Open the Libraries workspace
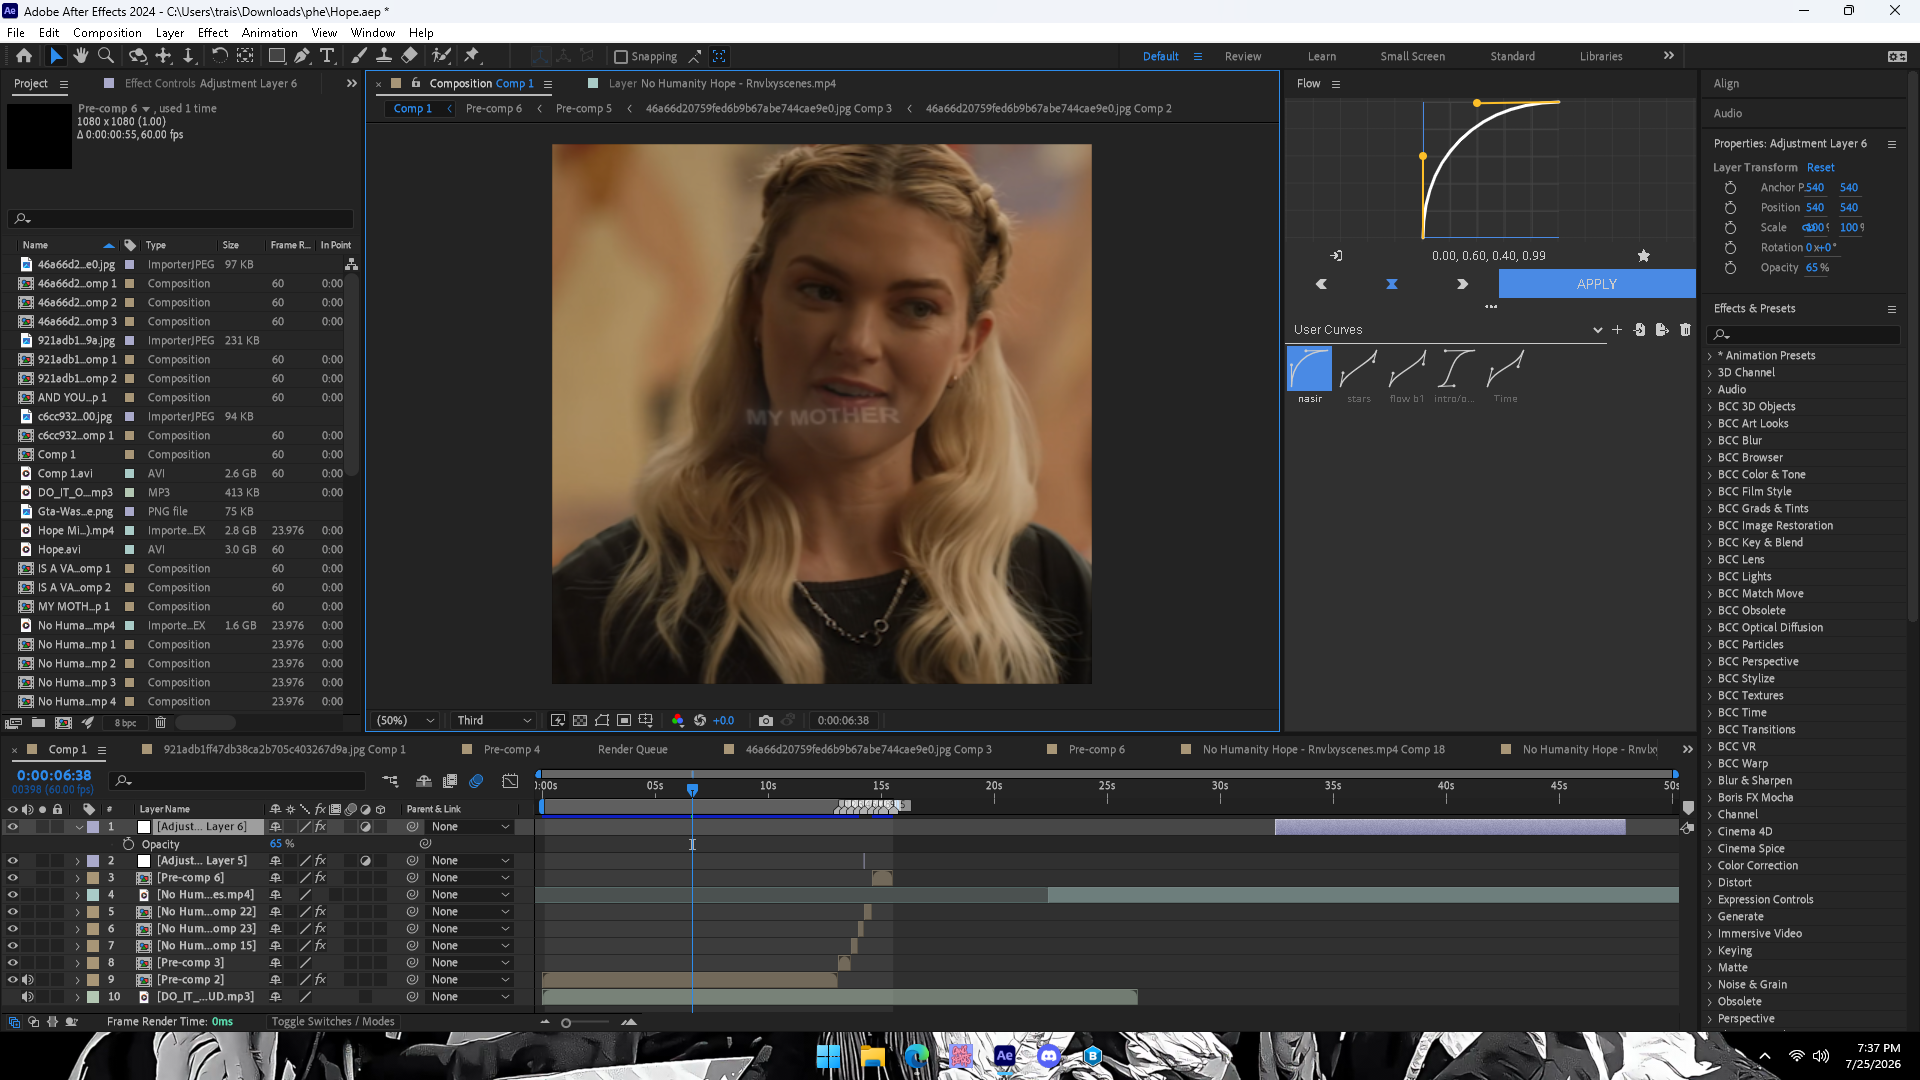The width and height of the screenshot is (1920, 1080). [x=1601, y=57]
